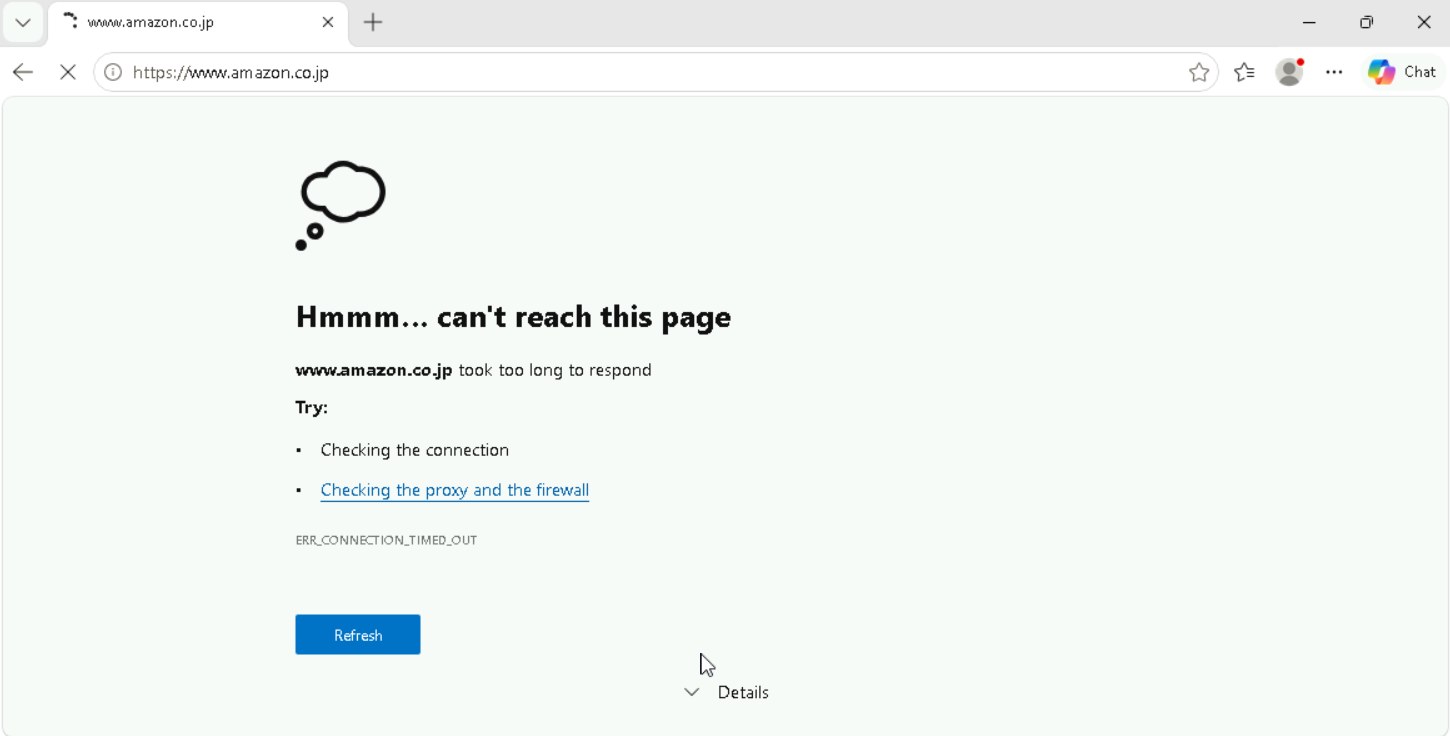Click the blue Refresh button
The image size is (1450, 736).
[x=358, y=635]
